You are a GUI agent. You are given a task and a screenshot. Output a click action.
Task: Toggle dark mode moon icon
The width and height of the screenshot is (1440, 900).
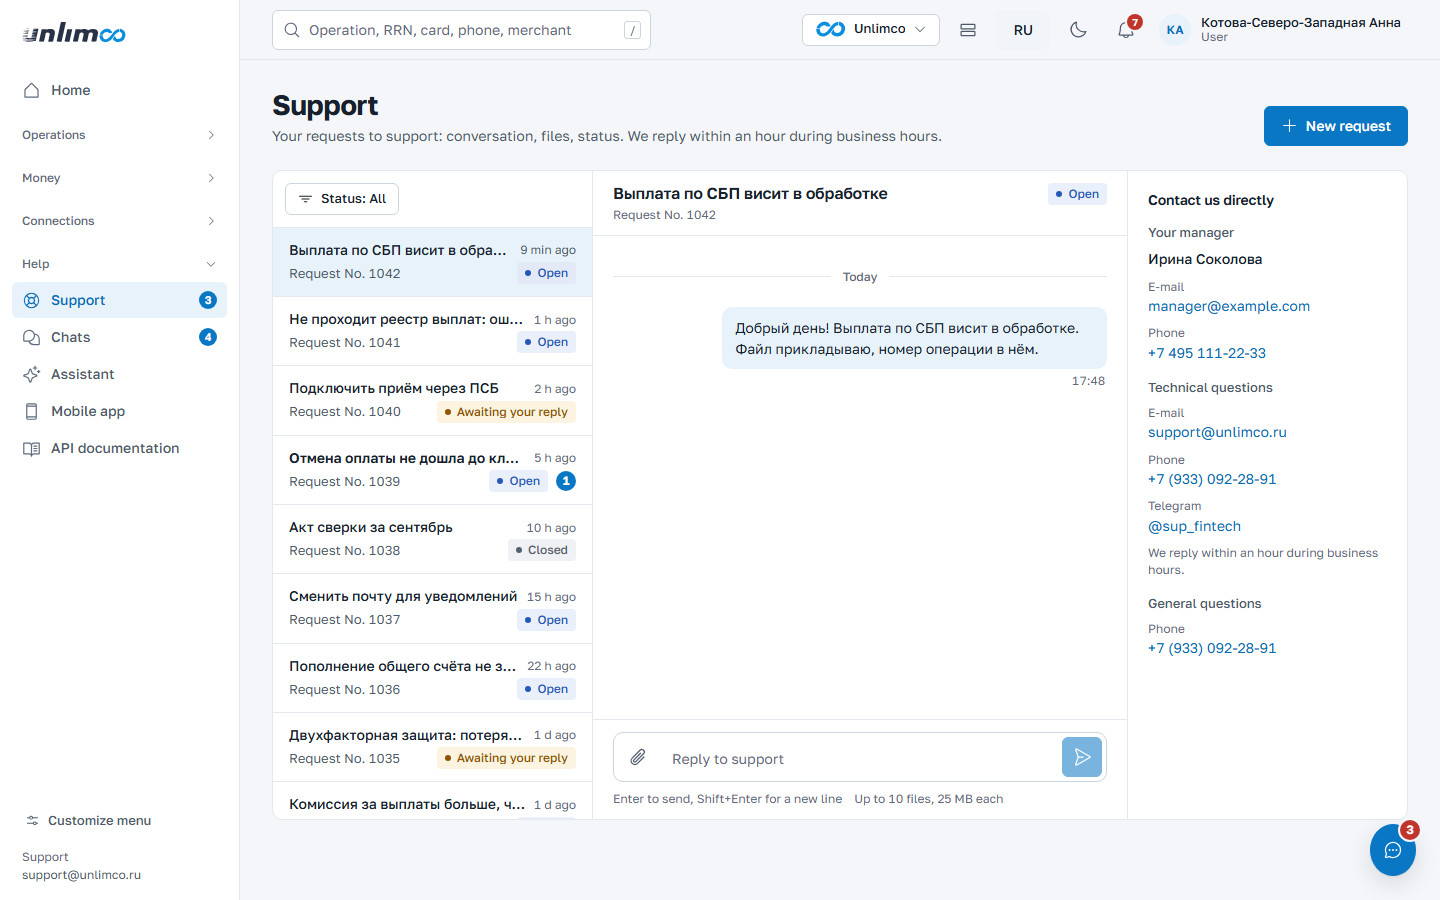coord(1078,30)
